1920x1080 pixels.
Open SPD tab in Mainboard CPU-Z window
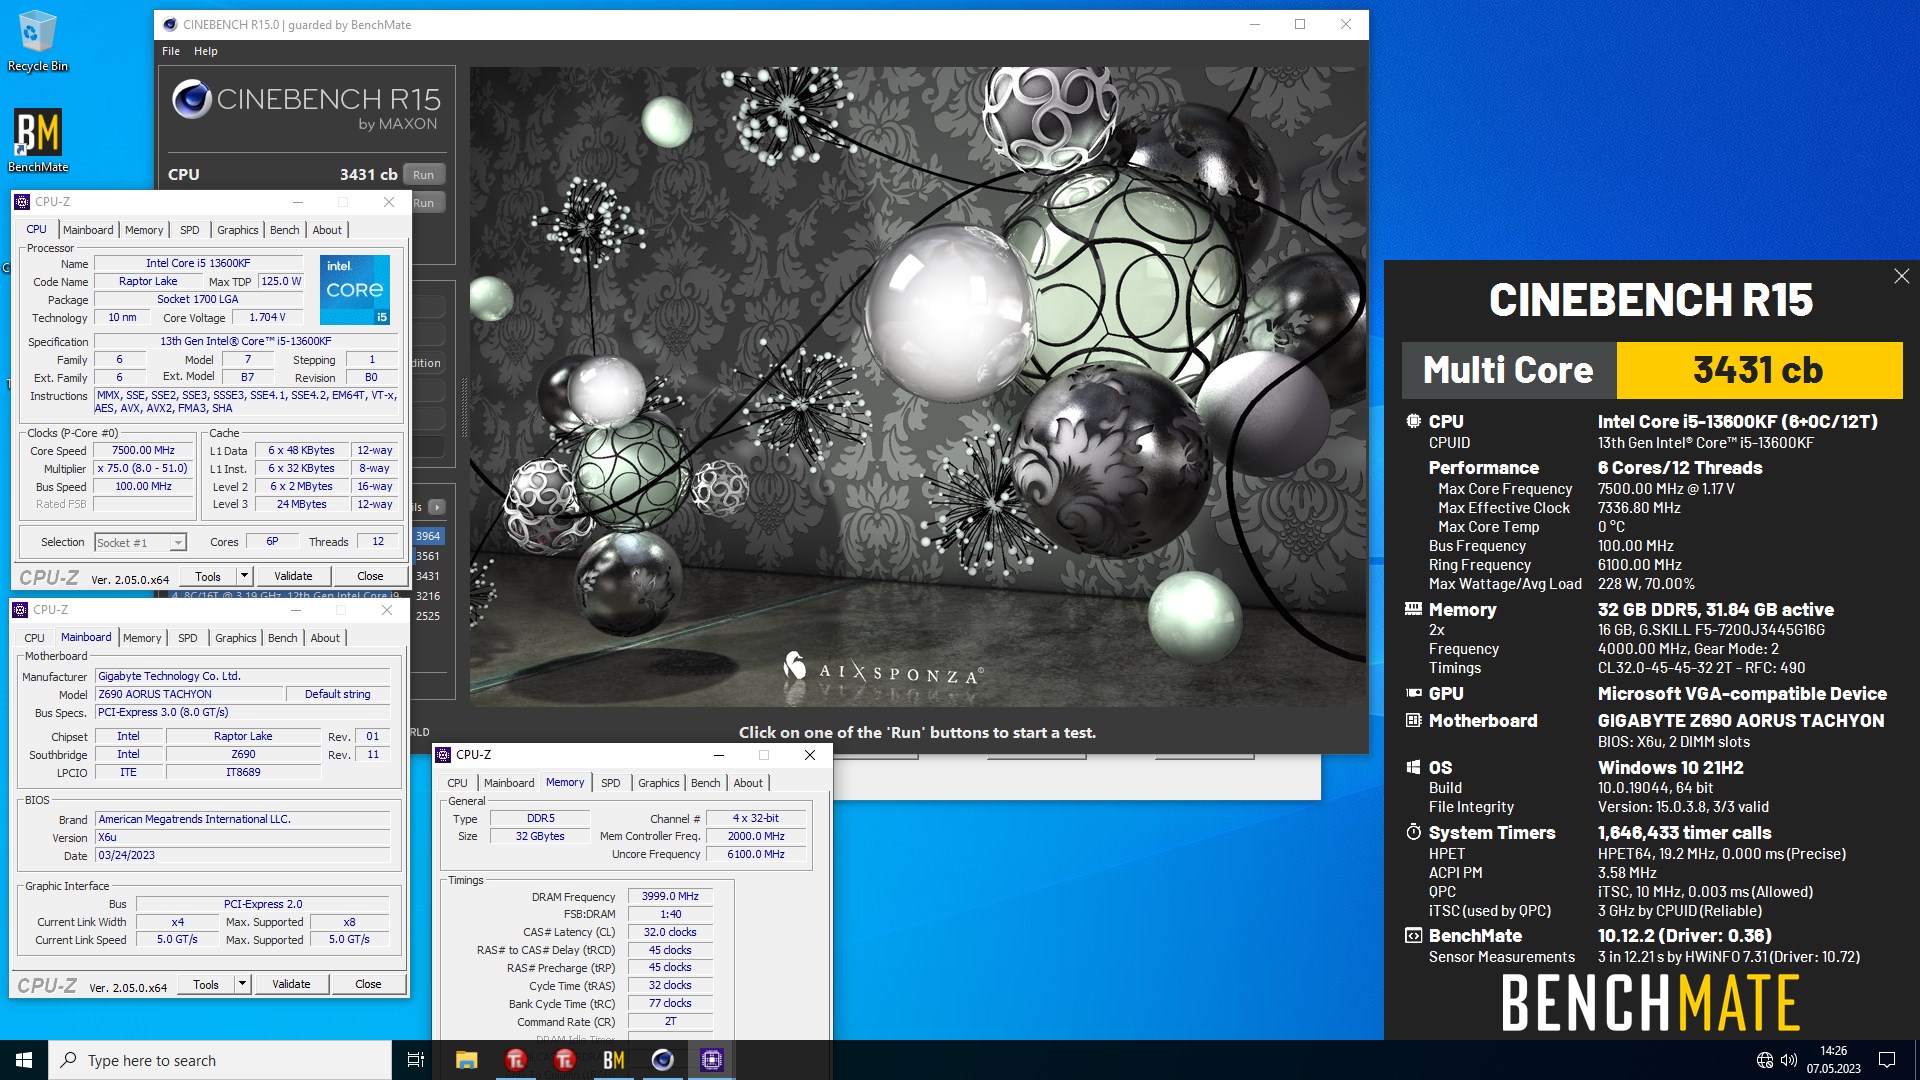click(x=188, y=638)
